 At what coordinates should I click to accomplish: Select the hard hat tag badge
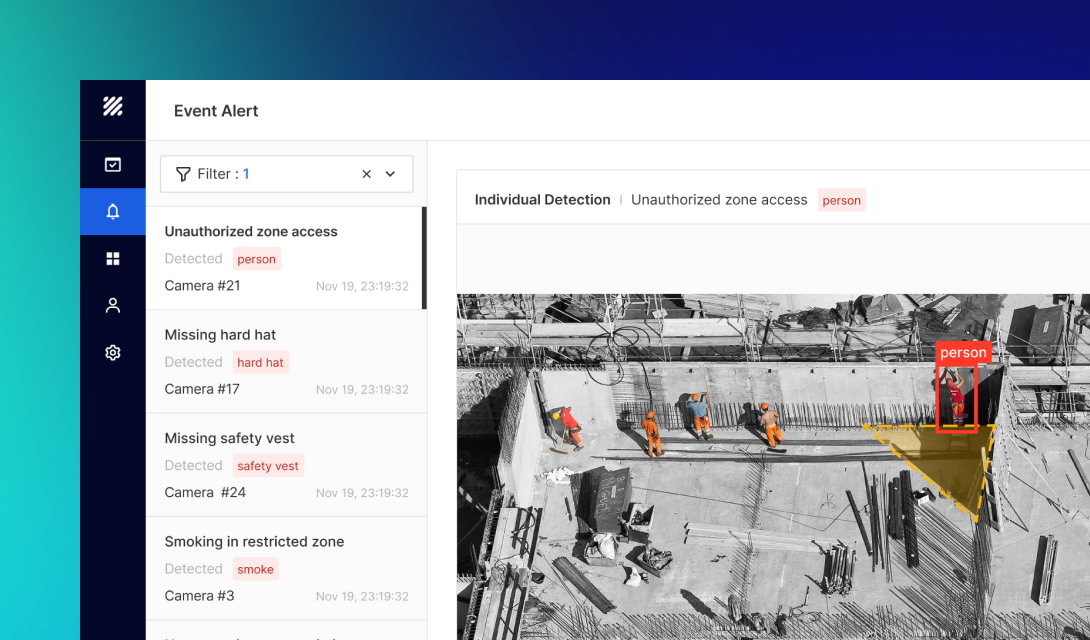(x=260, y=362)
